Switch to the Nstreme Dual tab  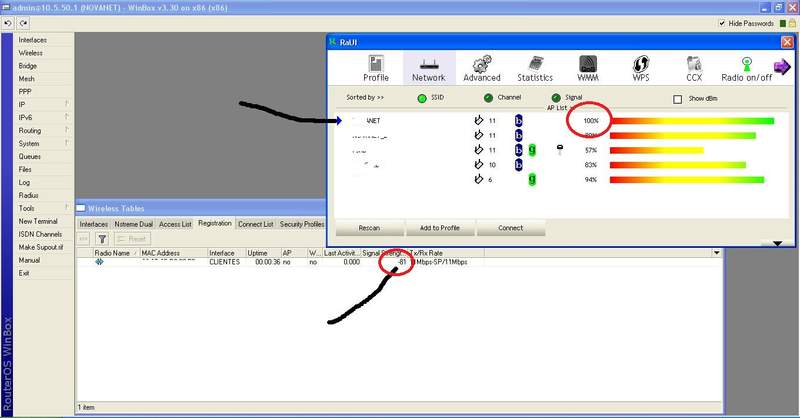point(134,224)
